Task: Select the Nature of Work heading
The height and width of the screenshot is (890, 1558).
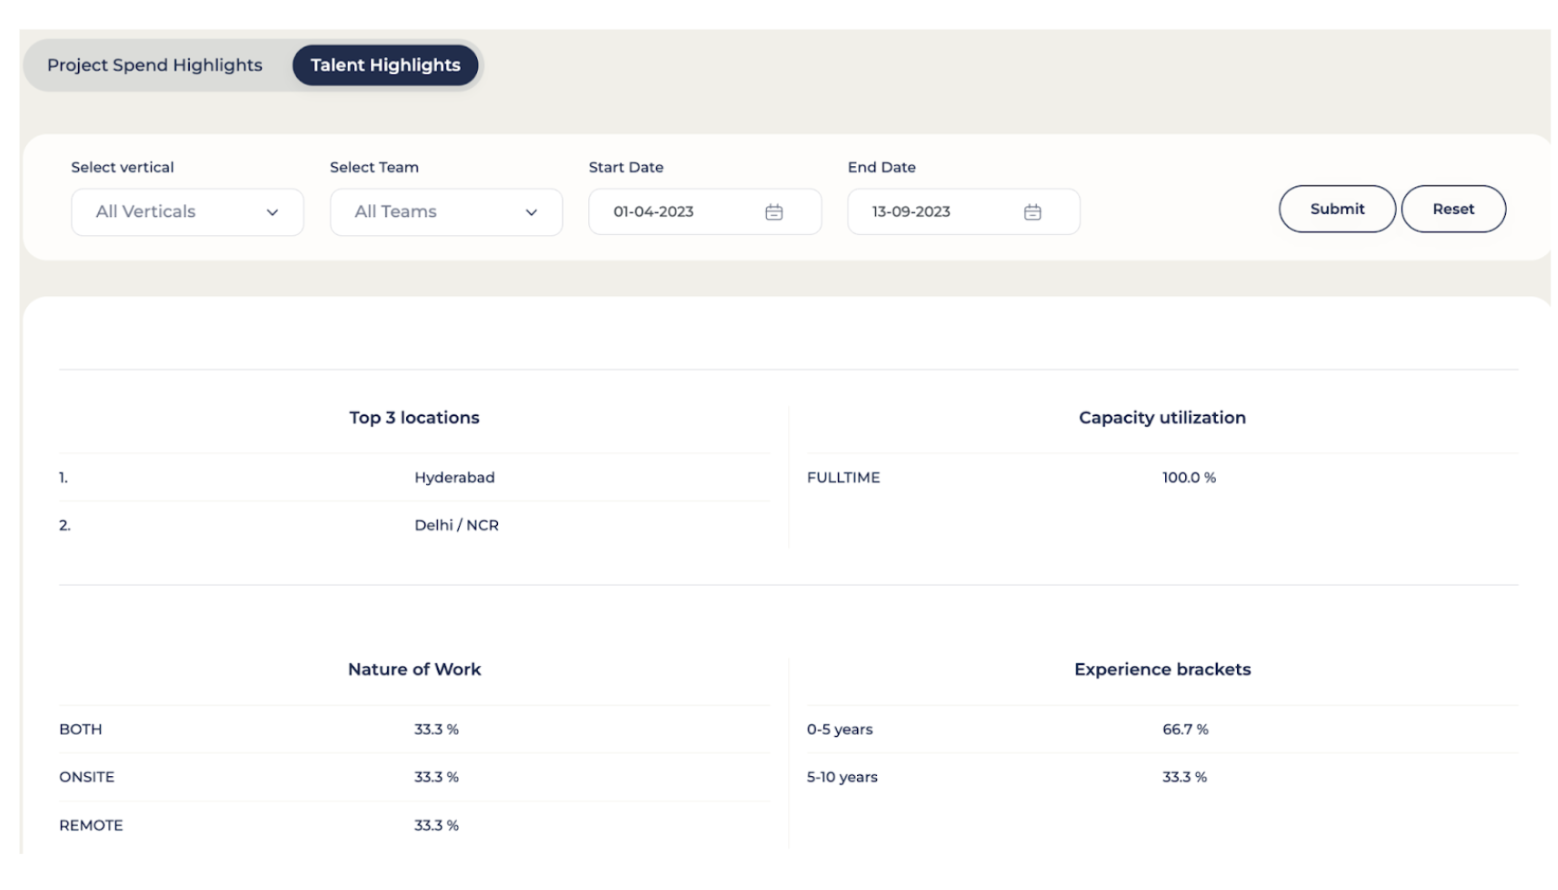Action: tap(414, 670)
